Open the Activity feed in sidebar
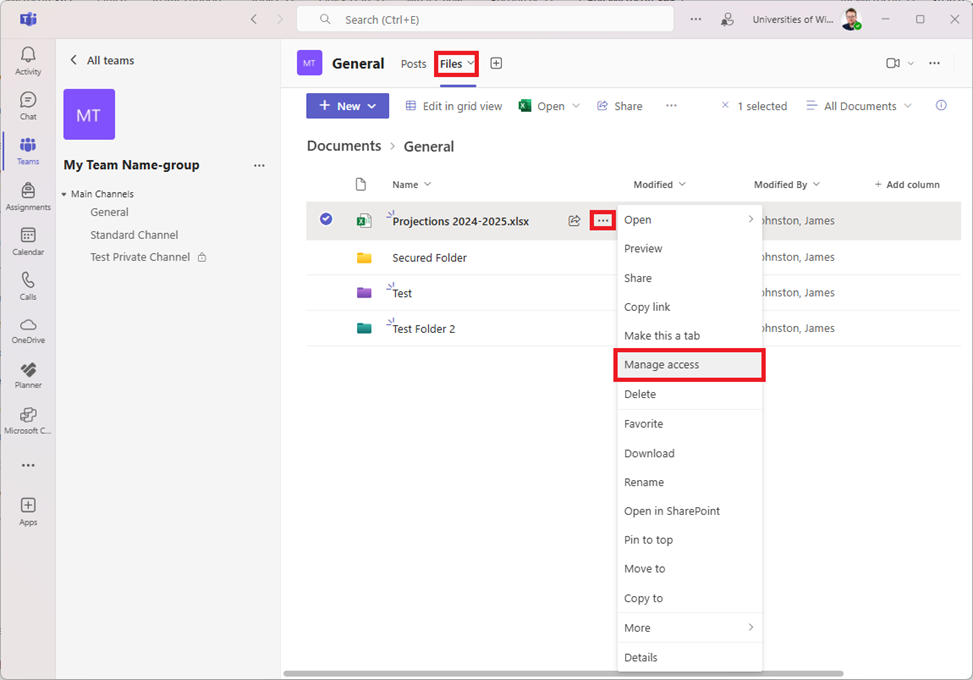973x680 pixels. [x=28, y=60]
